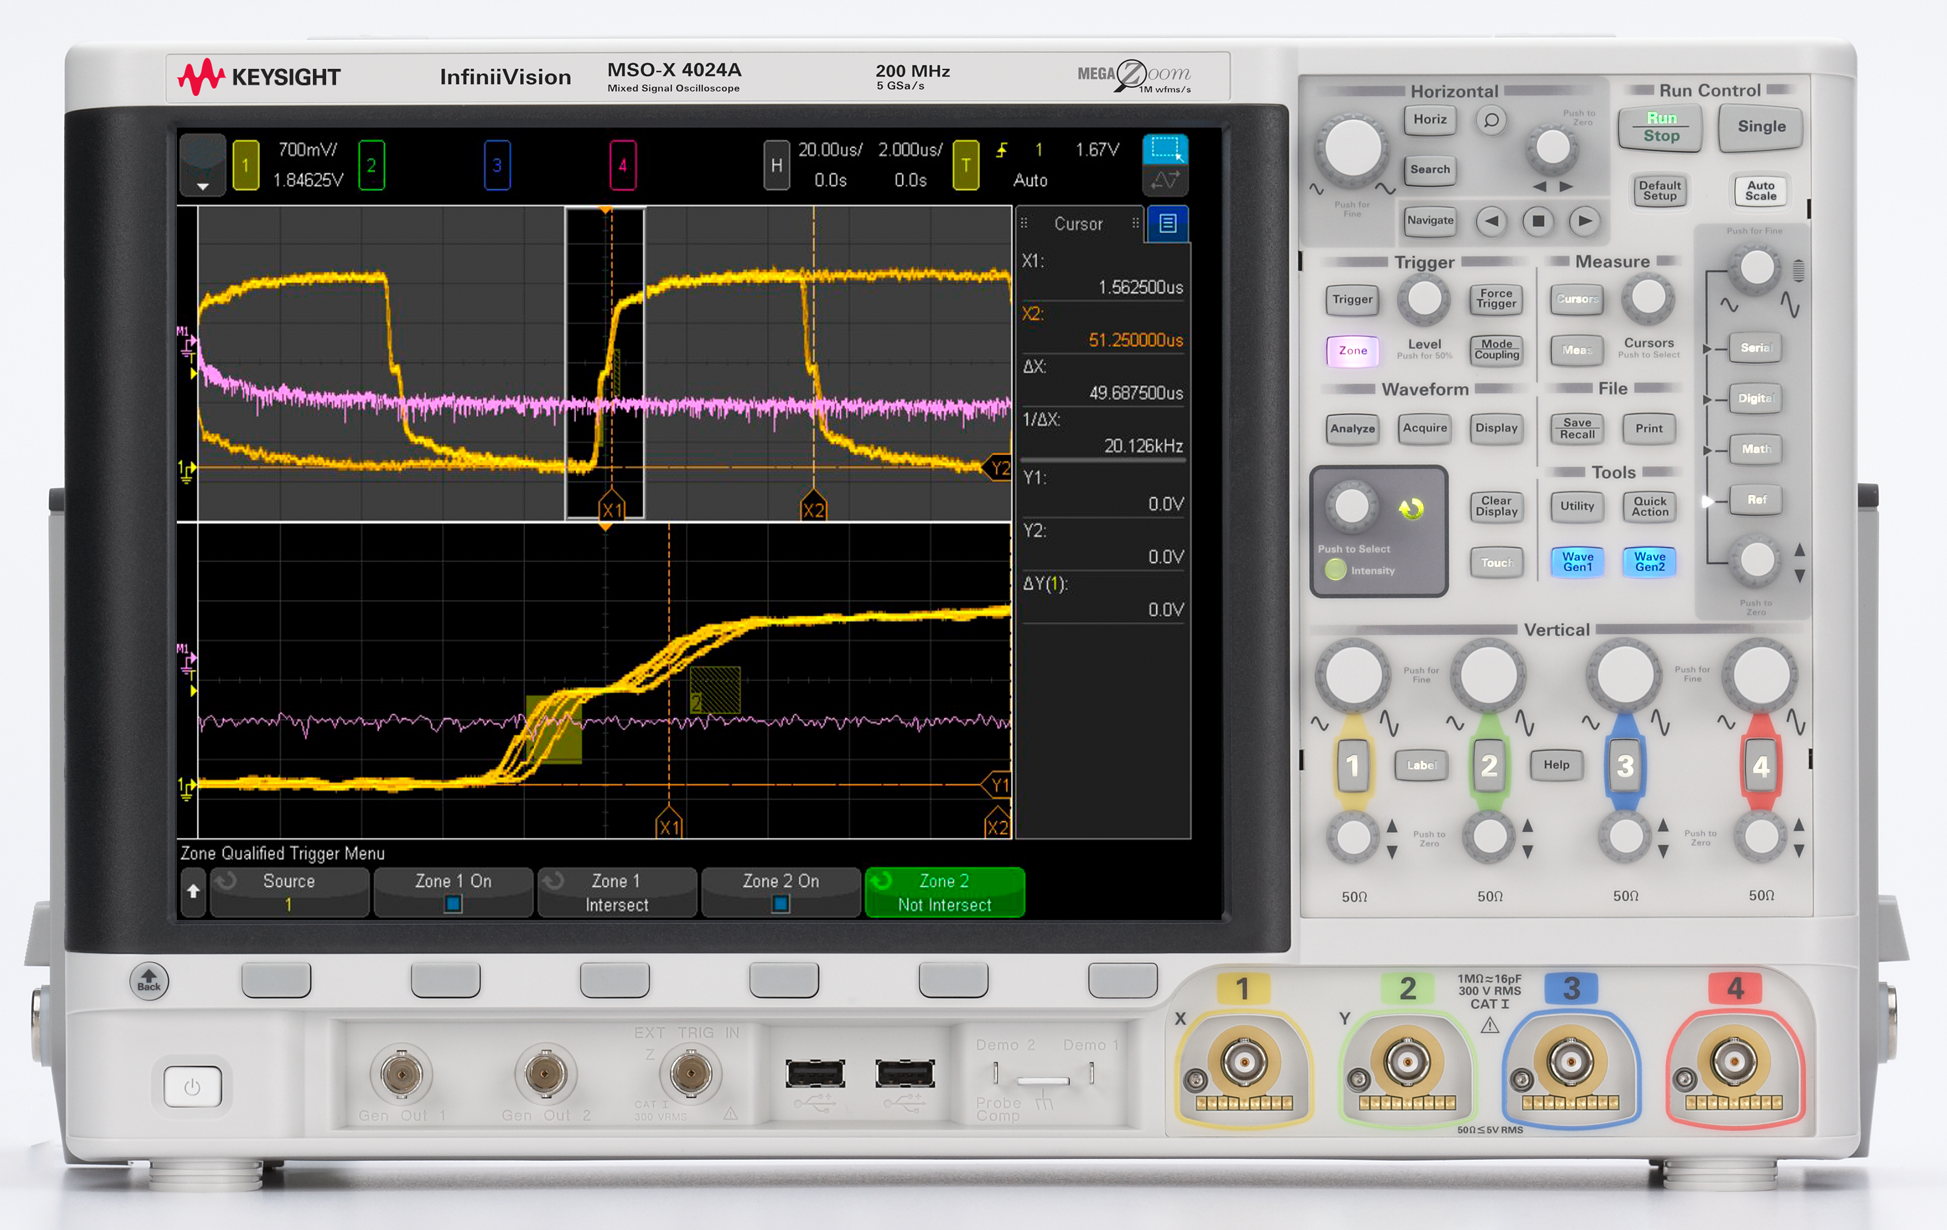Open the cursor sidebar list icon
The image size is (1947, 1230).
click(1167, 223)
